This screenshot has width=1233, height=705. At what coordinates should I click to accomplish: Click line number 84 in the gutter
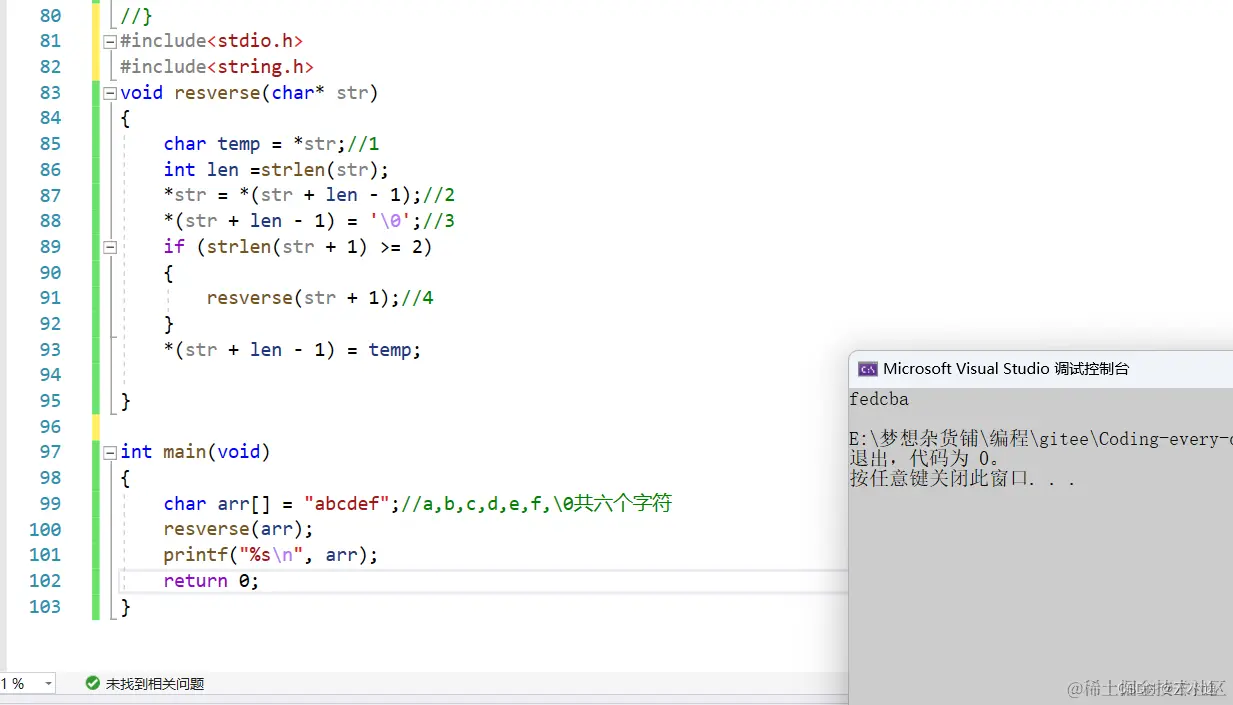click(50, 118)
